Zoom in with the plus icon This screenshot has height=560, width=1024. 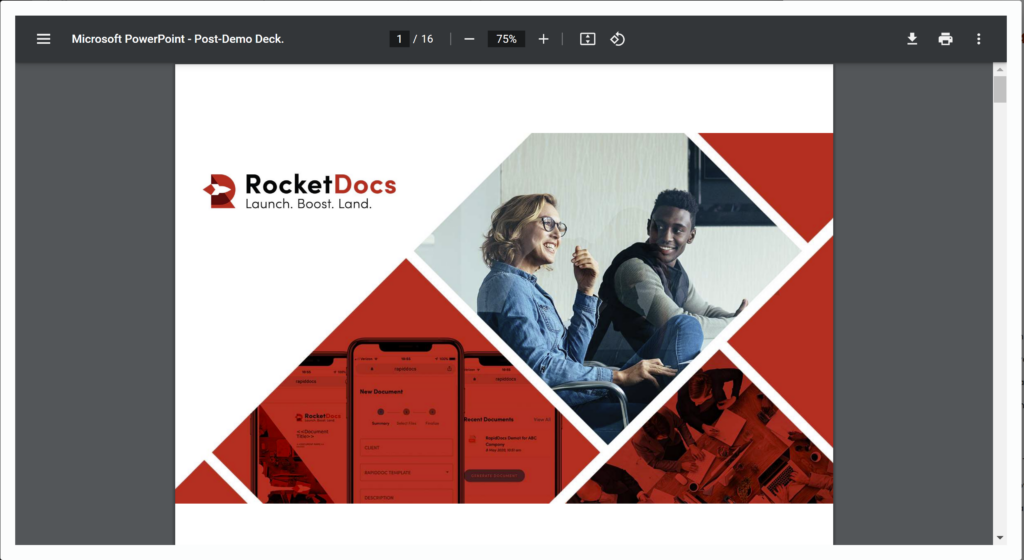point(543,39)
